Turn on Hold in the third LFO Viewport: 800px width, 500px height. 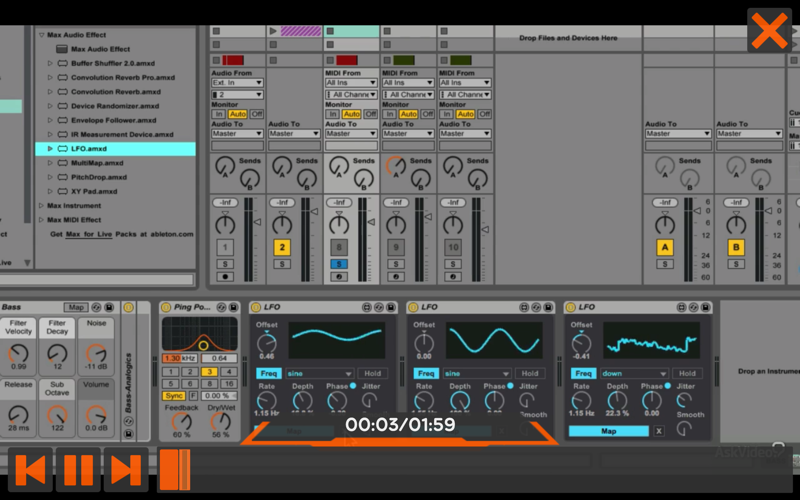(x=687, y=373)
